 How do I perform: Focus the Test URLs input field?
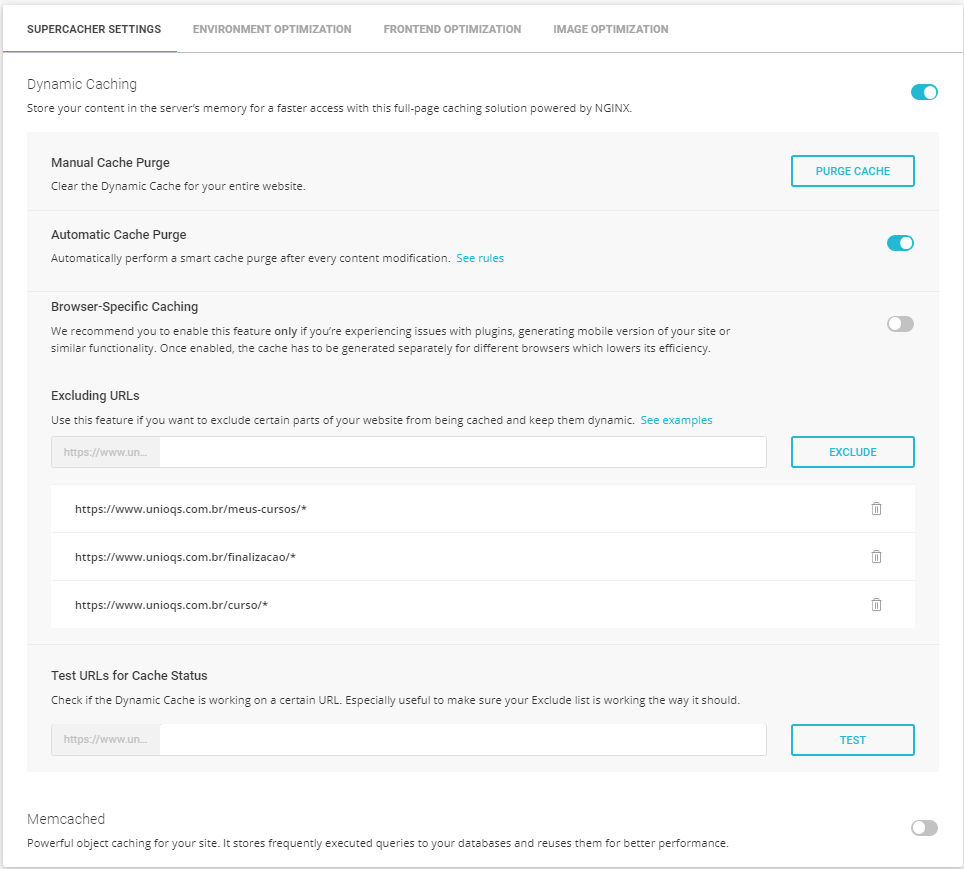(462, 739)
